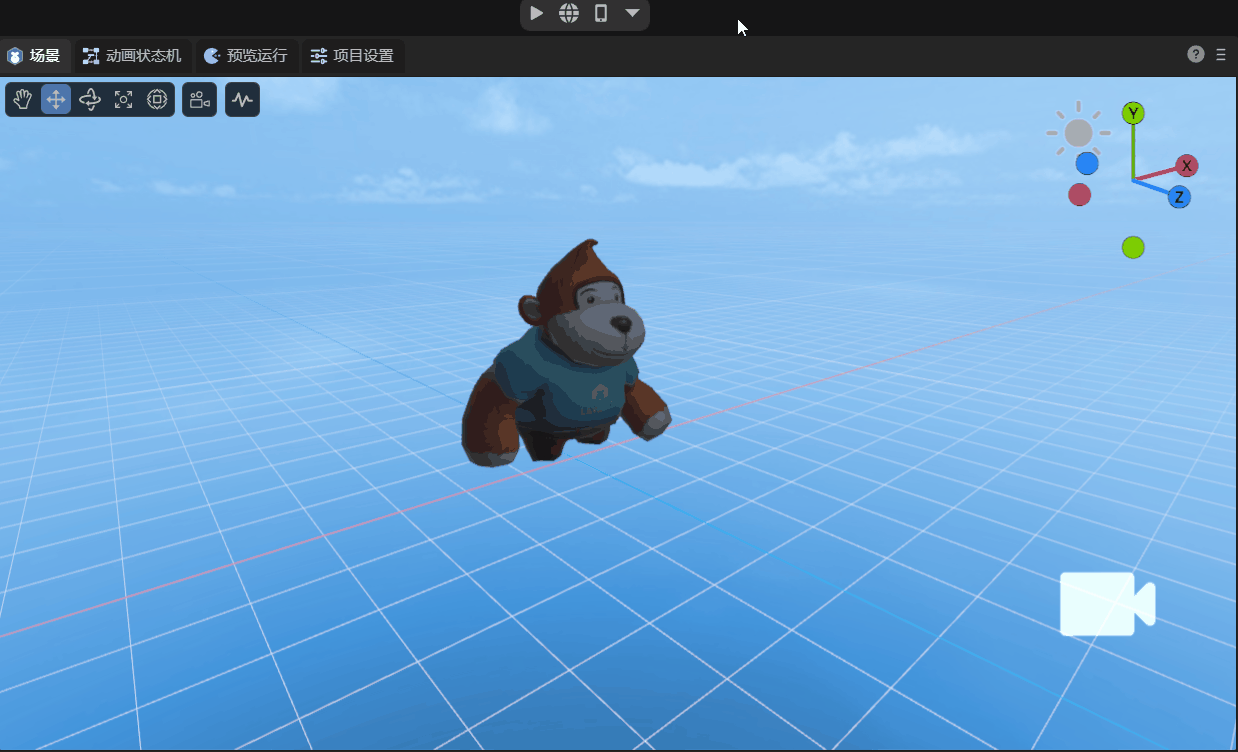This screenshot has height=752, width=1238.
Task: Open the 项目设置 tab
Action: click(352, 56)
